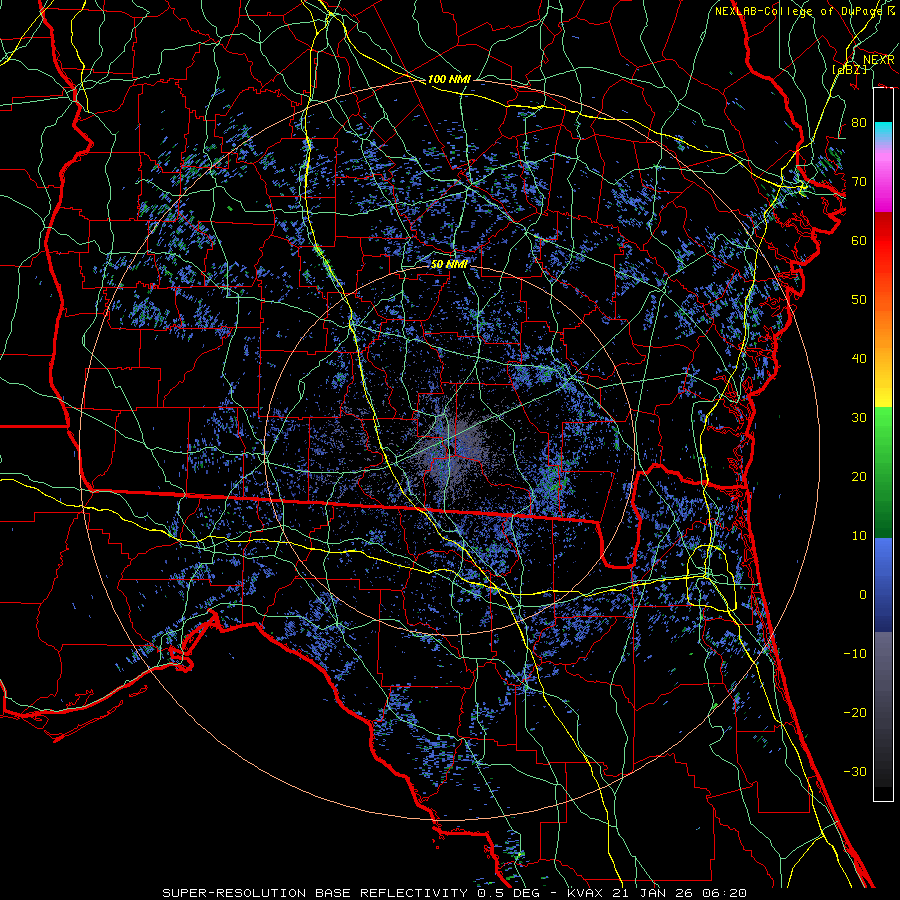Click the -30 value on the dBZ scale
The image size is (900, 900).
[855, 772]
